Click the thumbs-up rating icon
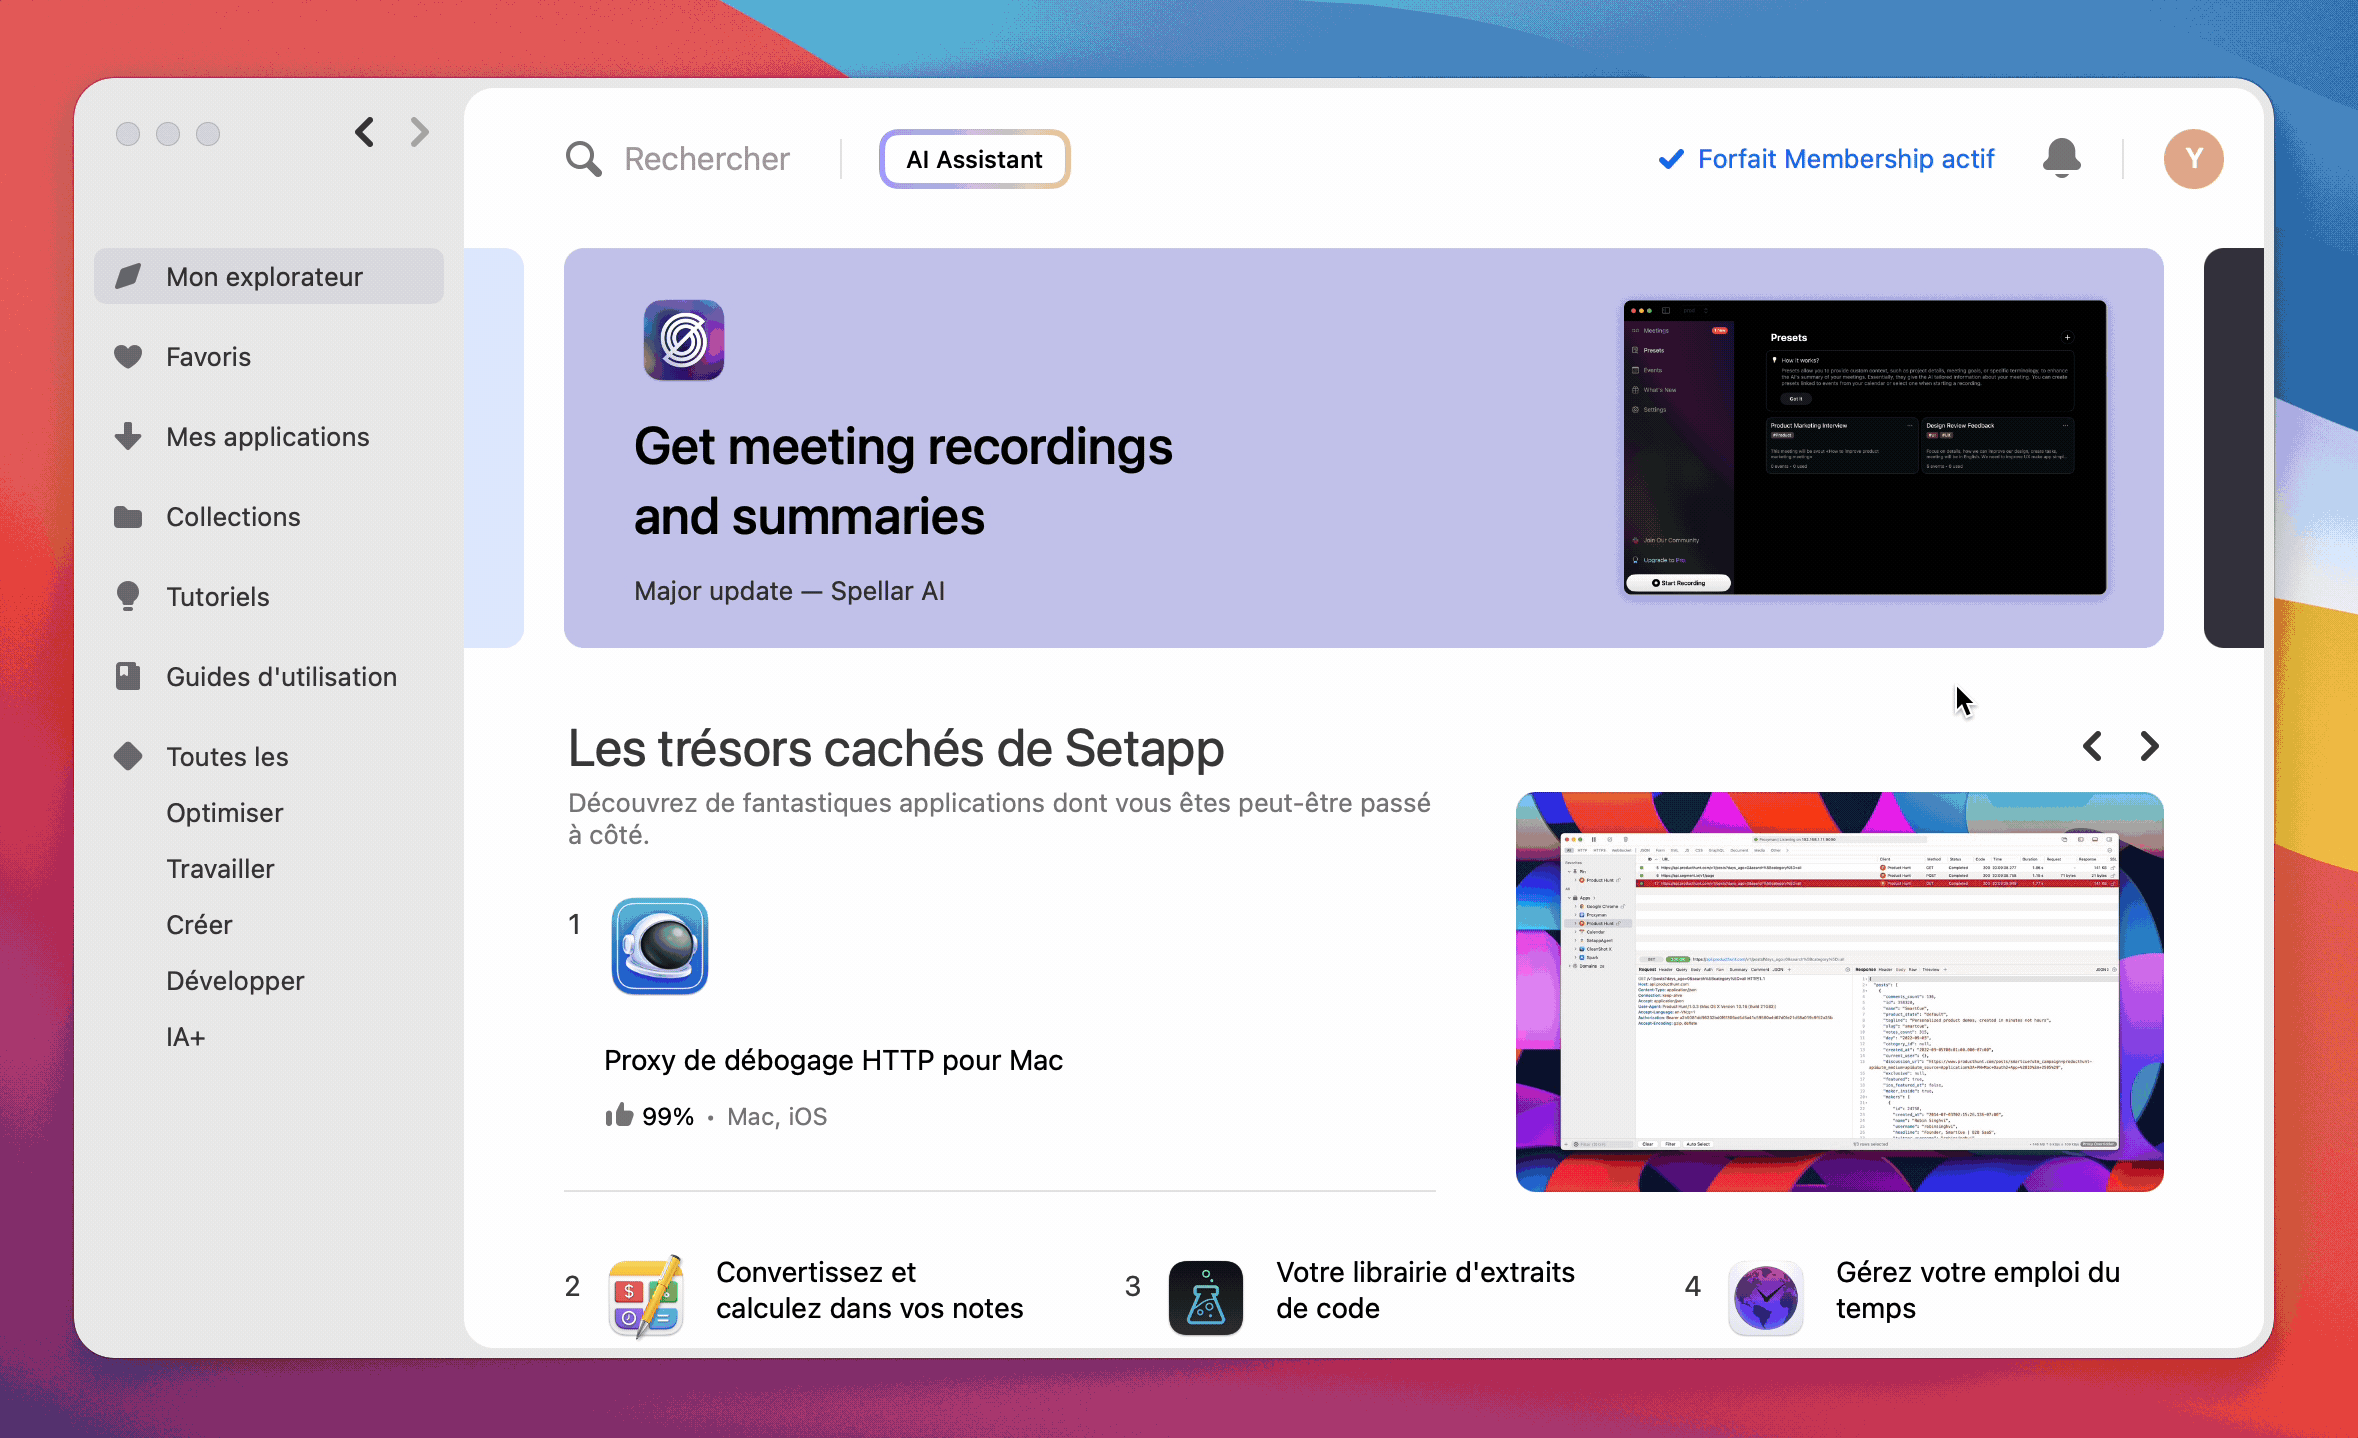The height and width of the screenshot is (1438, 2358). tap(619, 1115)
